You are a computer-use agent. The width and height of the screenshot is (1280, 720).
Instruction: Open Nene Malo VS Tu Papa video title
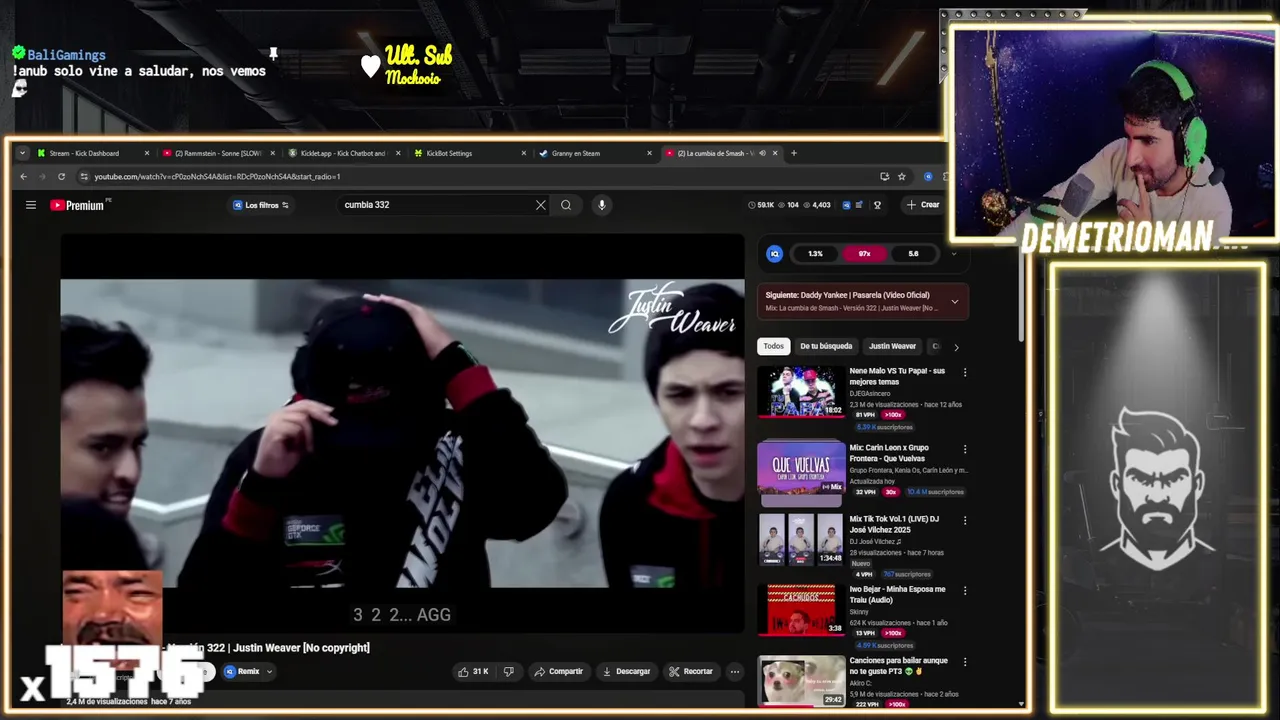(897, 376)
